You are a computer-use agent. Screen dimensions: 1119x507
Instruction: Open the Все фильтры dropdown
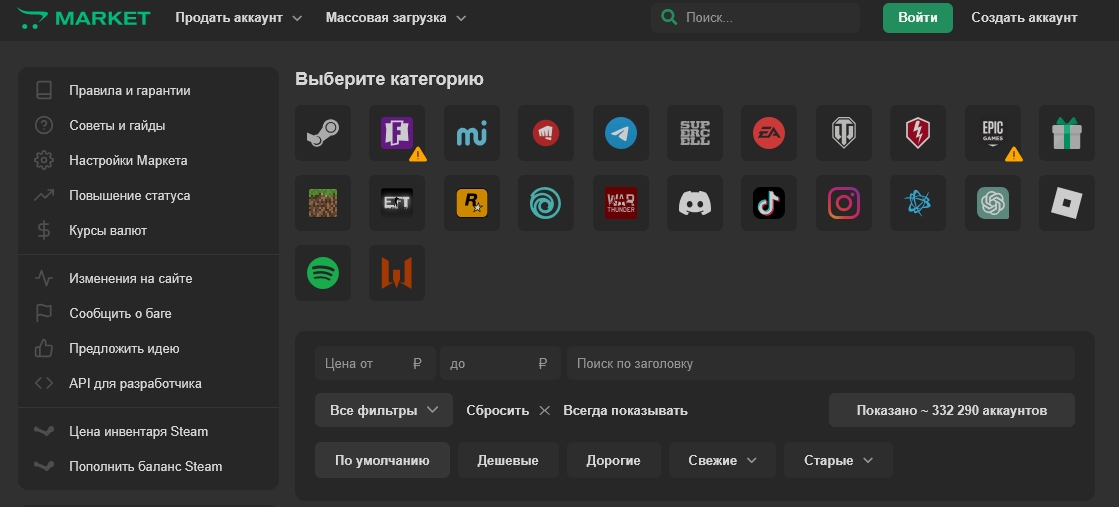384,411
